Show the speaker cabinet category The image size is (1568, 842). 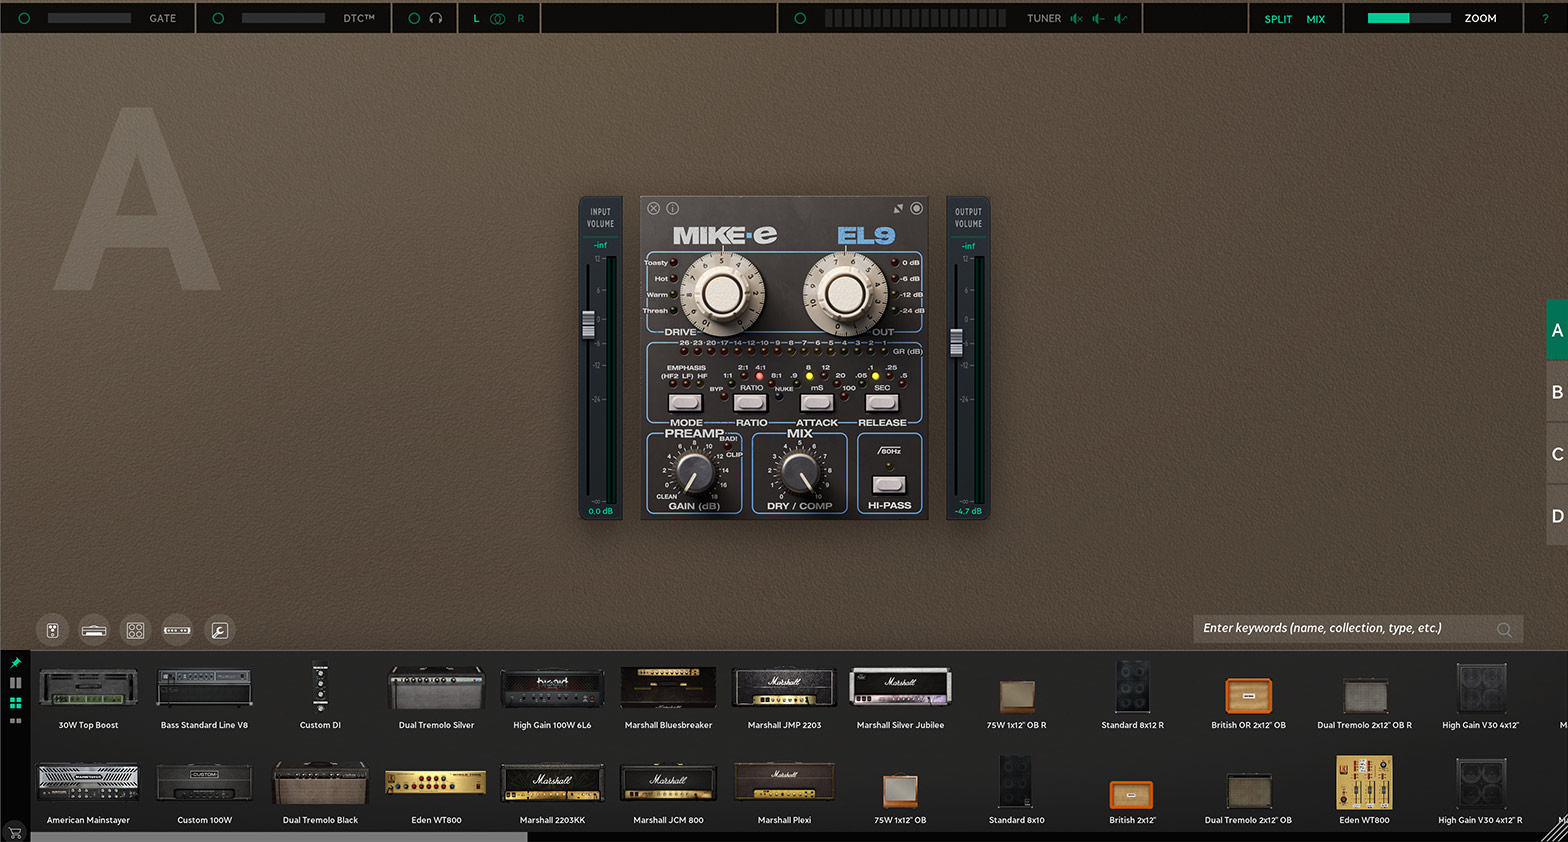click(x=135, y=630)
